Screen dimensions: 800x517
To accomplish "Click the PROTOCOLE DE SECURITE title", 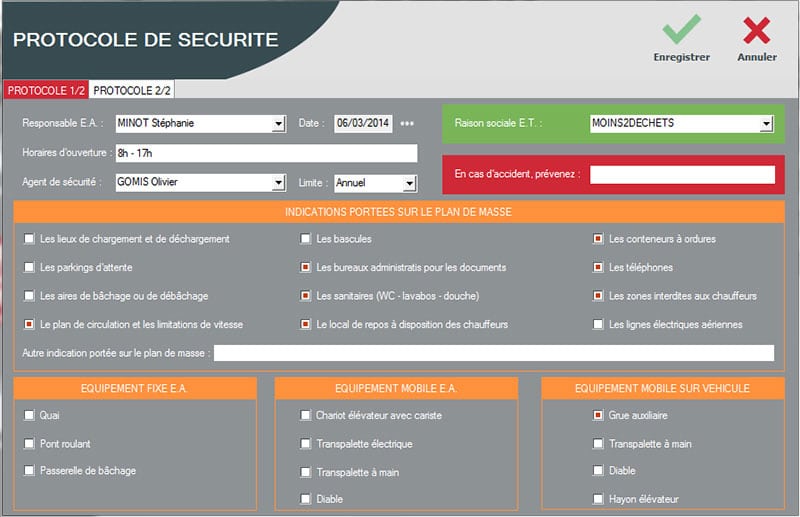I will pyautogui.click(x=146, y=40).
